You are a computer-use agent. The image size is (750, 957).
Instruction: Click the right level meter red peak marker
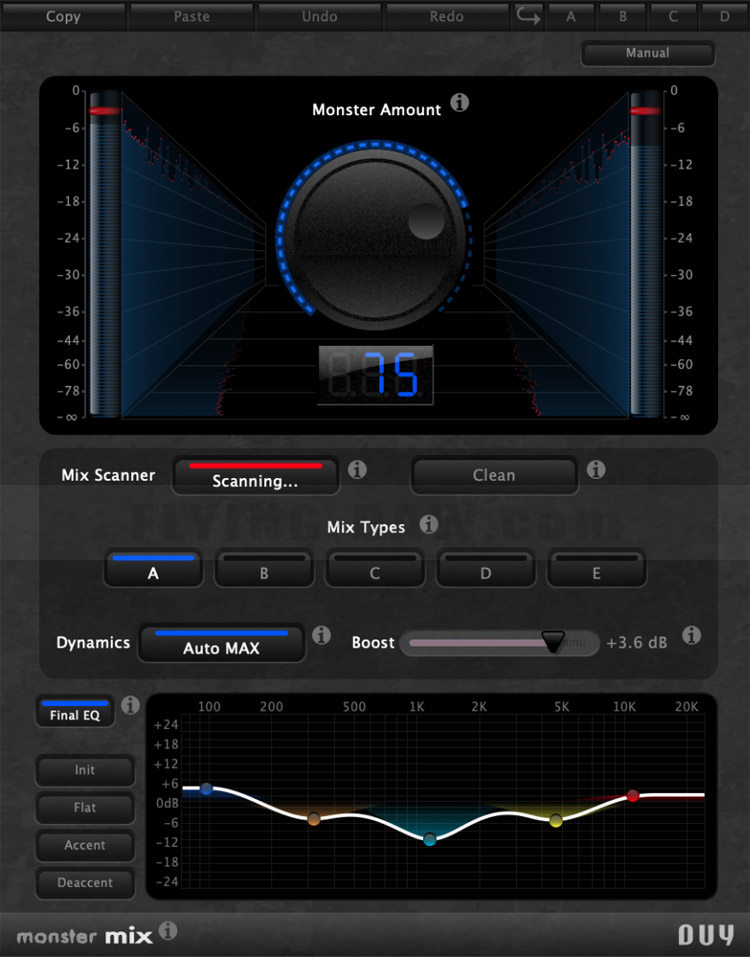point(645,111)
